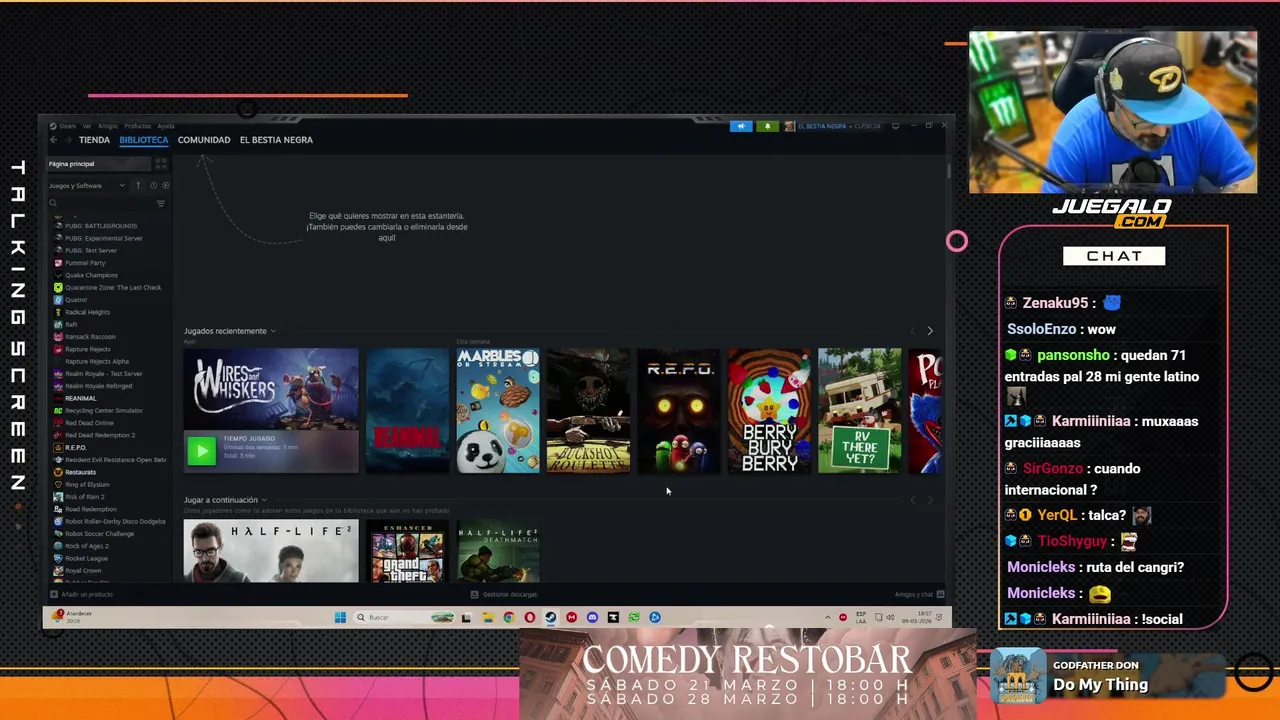Click the R.E.P.O. icon in the game list

58,448
